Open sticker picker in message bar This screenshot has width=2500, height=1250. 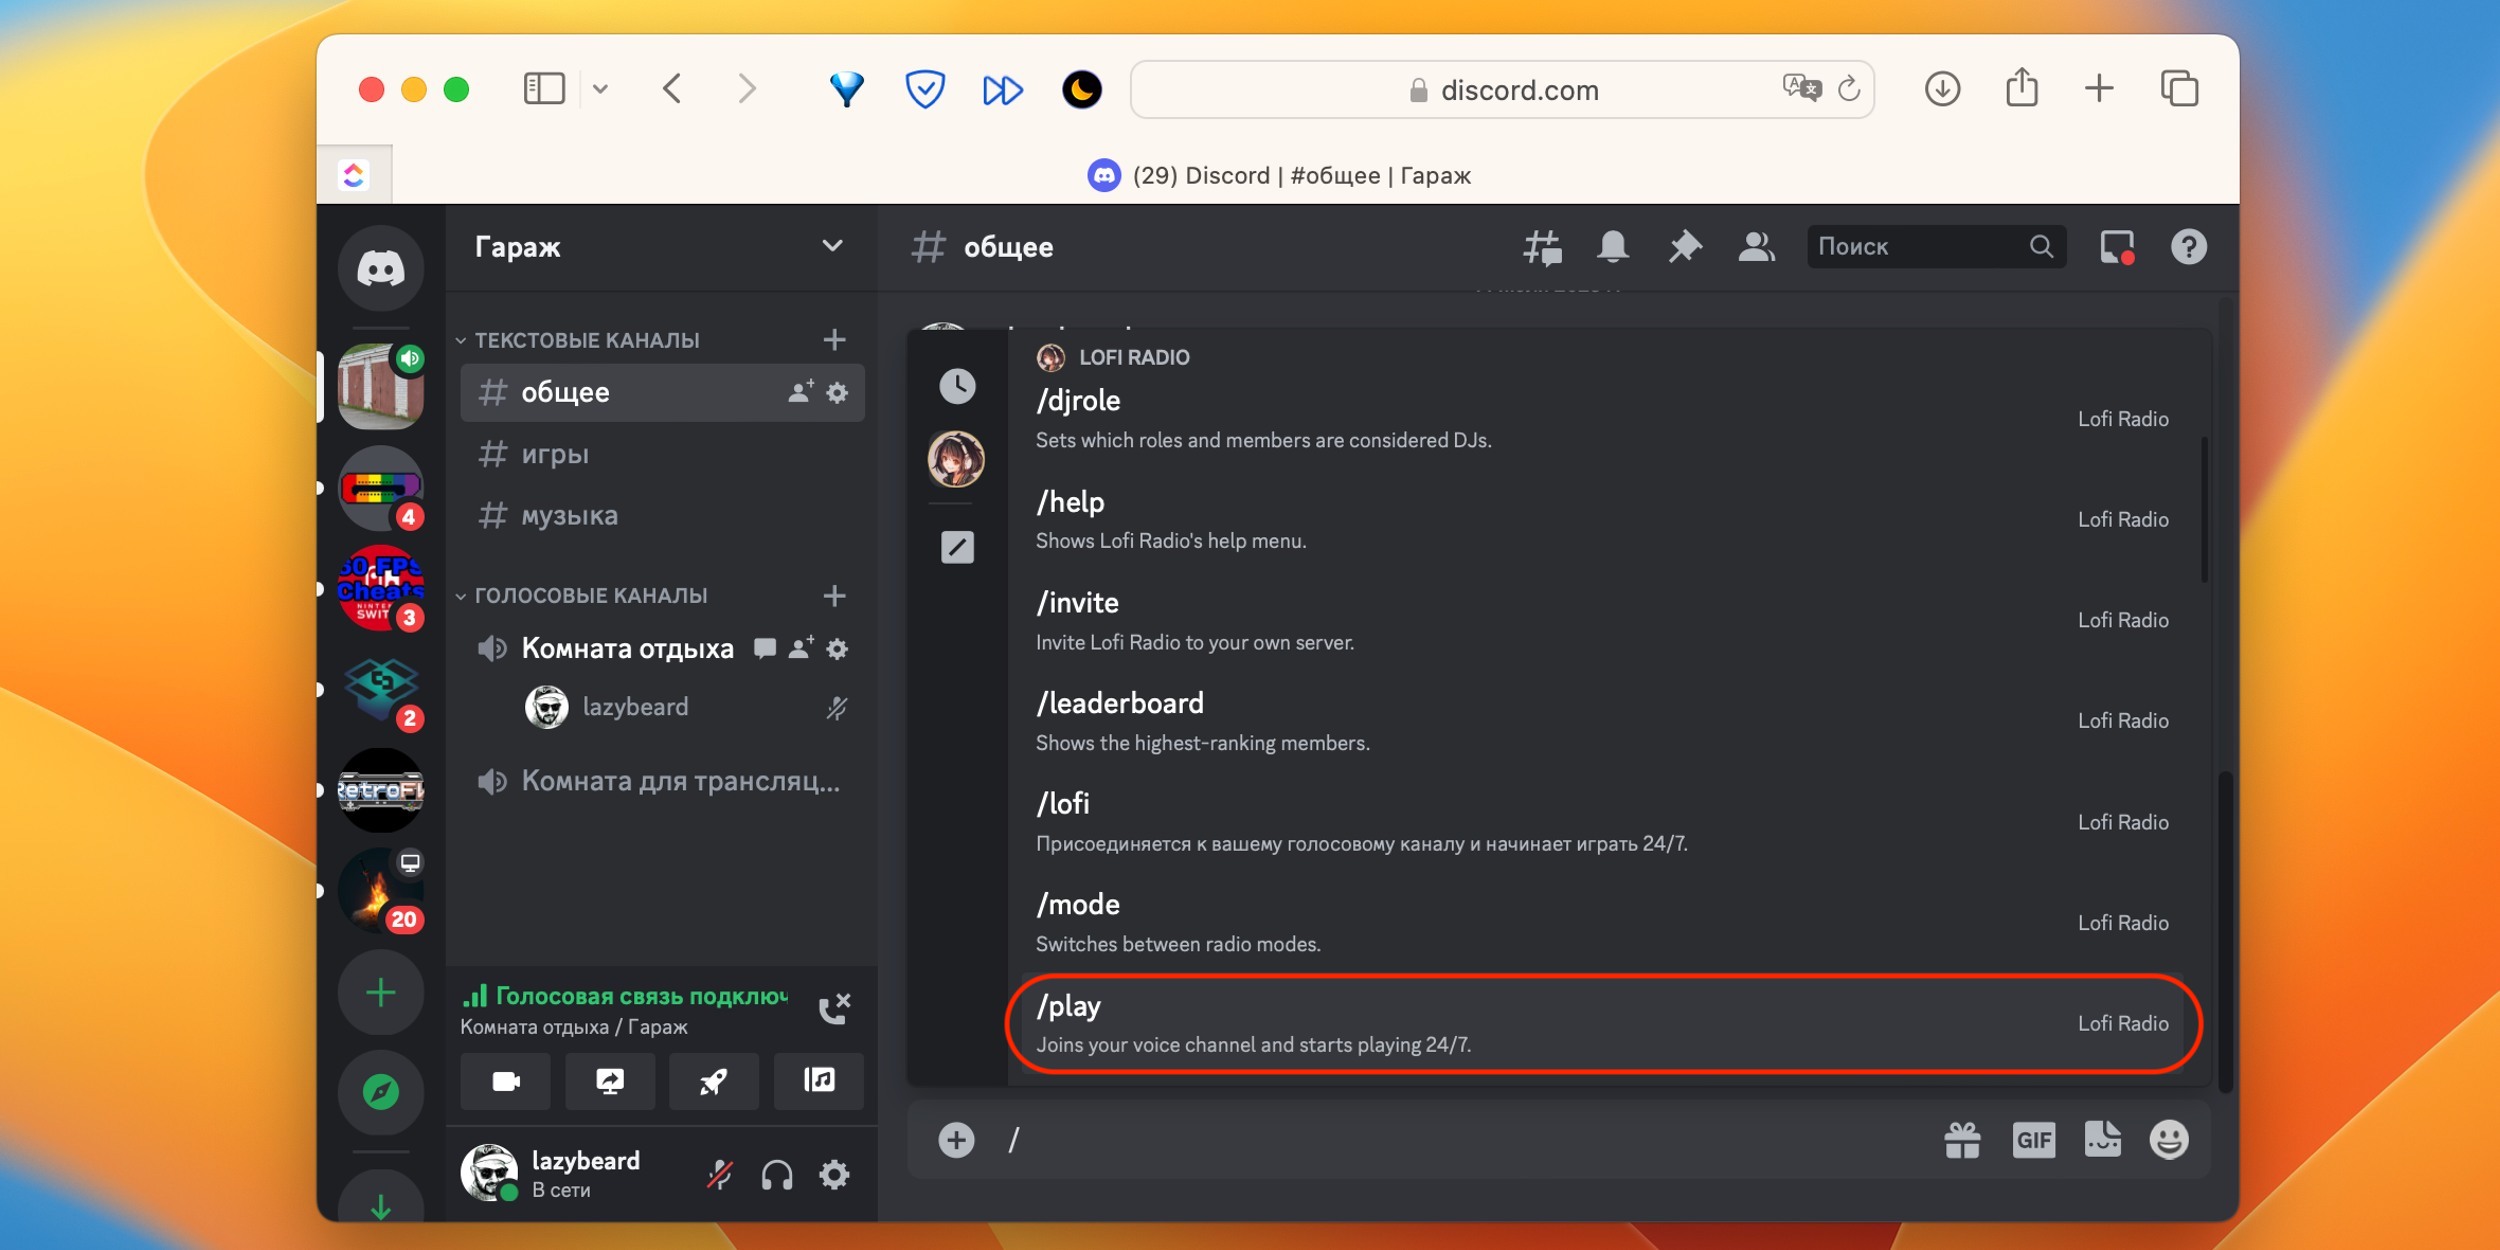[2102, 1140]
